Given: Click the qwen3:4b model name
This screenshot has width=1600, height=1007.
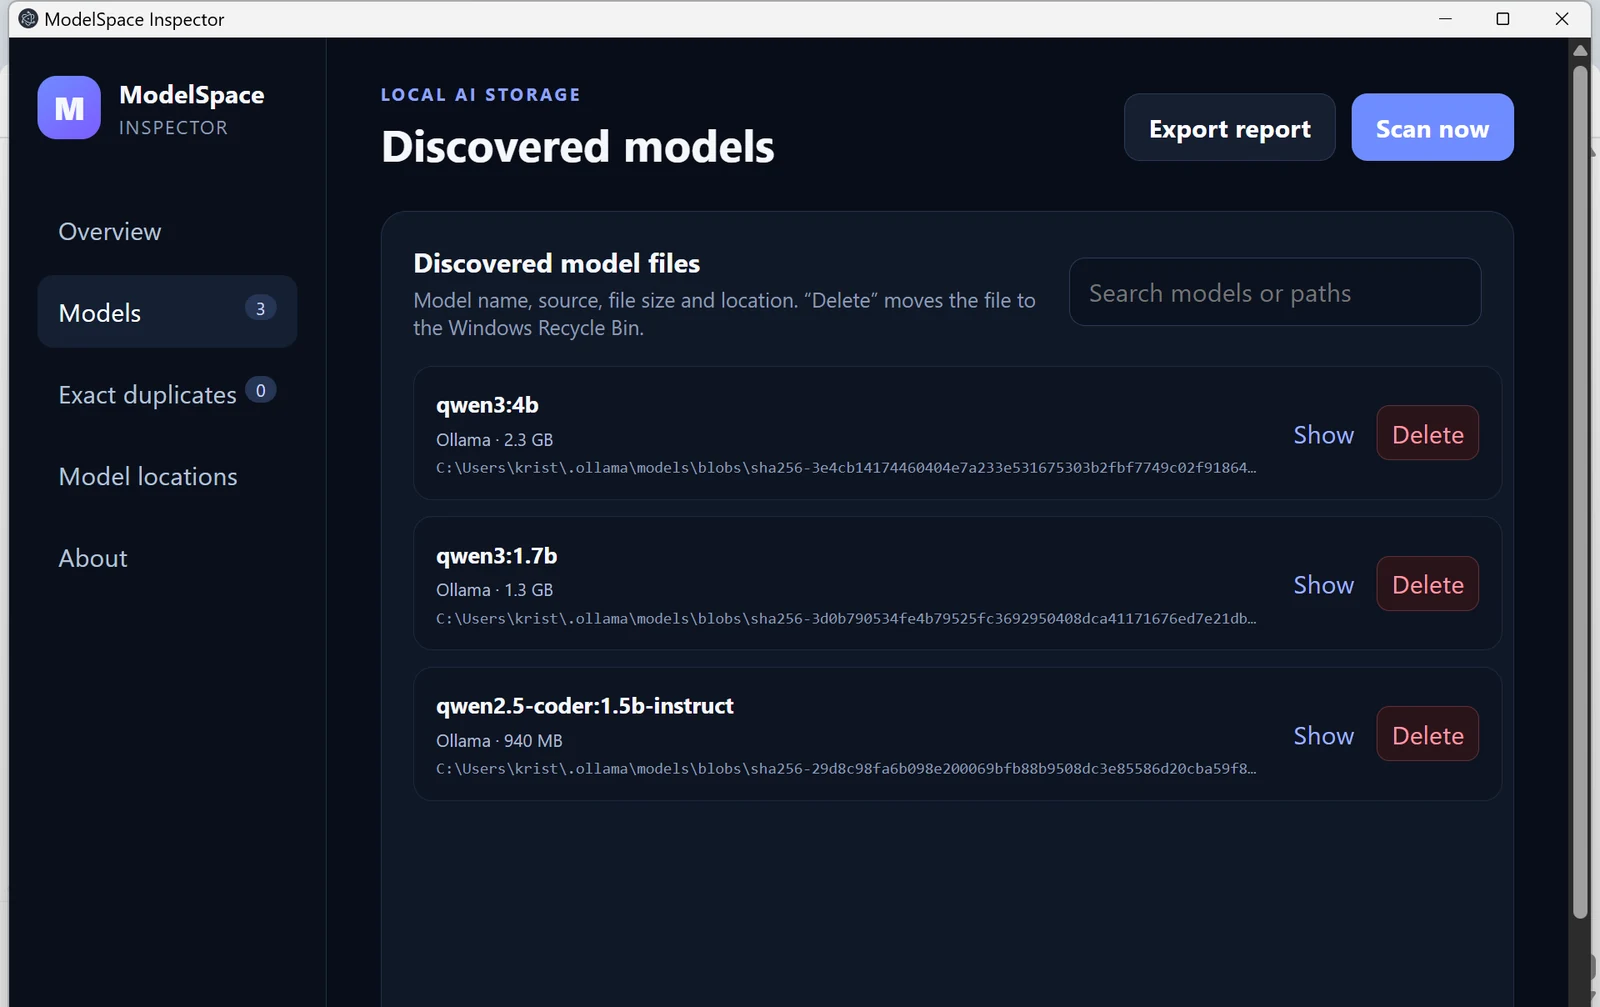Looking at the screenshot, I should pyautogui.click(x=487, y=405).
